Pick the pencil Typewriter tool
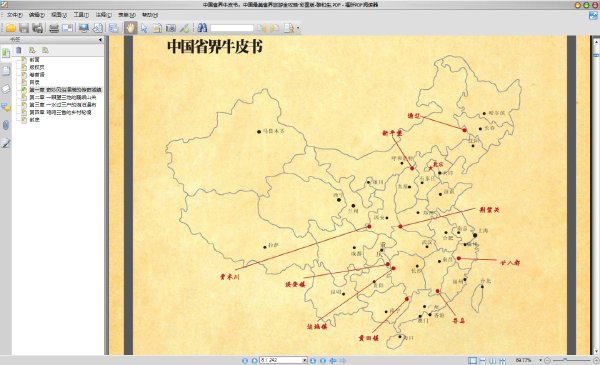This screenshot has width=600, height=365. tap(184, 28)
